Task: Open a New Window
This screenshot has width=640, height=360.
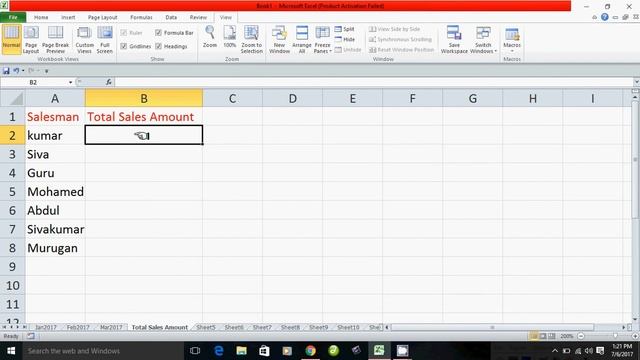Action: (279, 39)
